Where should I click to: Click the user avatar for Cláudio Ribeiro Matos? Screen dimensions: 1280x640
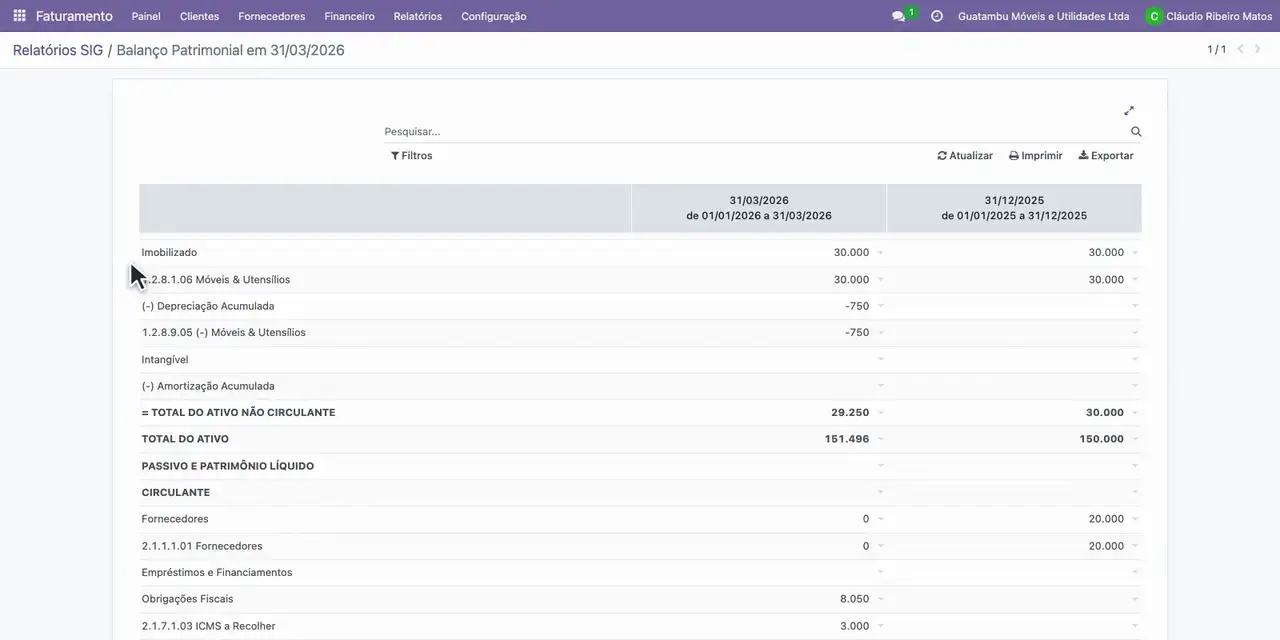tap(1154, 16)
